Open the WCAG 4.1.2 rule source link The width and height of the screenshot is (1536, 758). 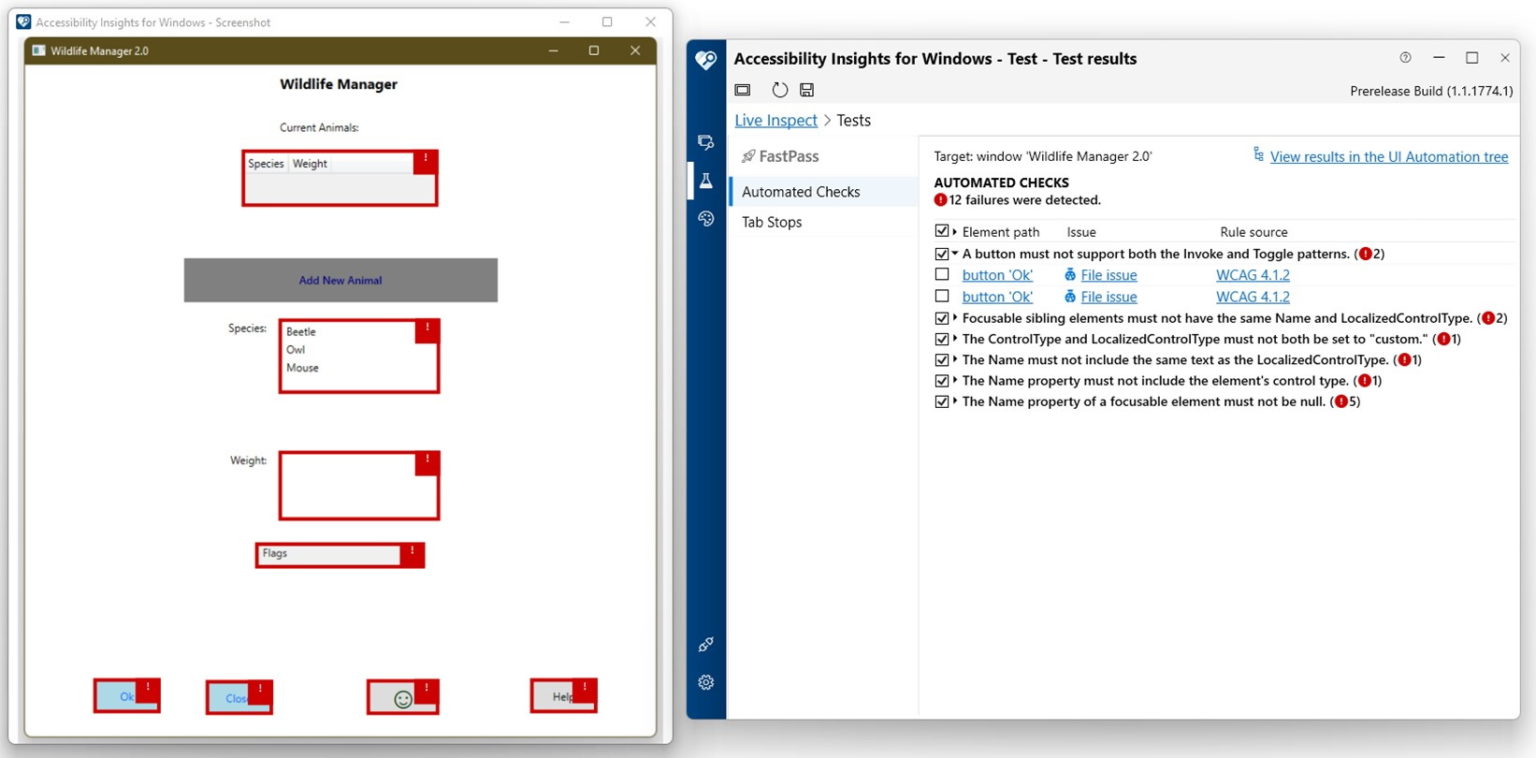(x=1253, y=274)
